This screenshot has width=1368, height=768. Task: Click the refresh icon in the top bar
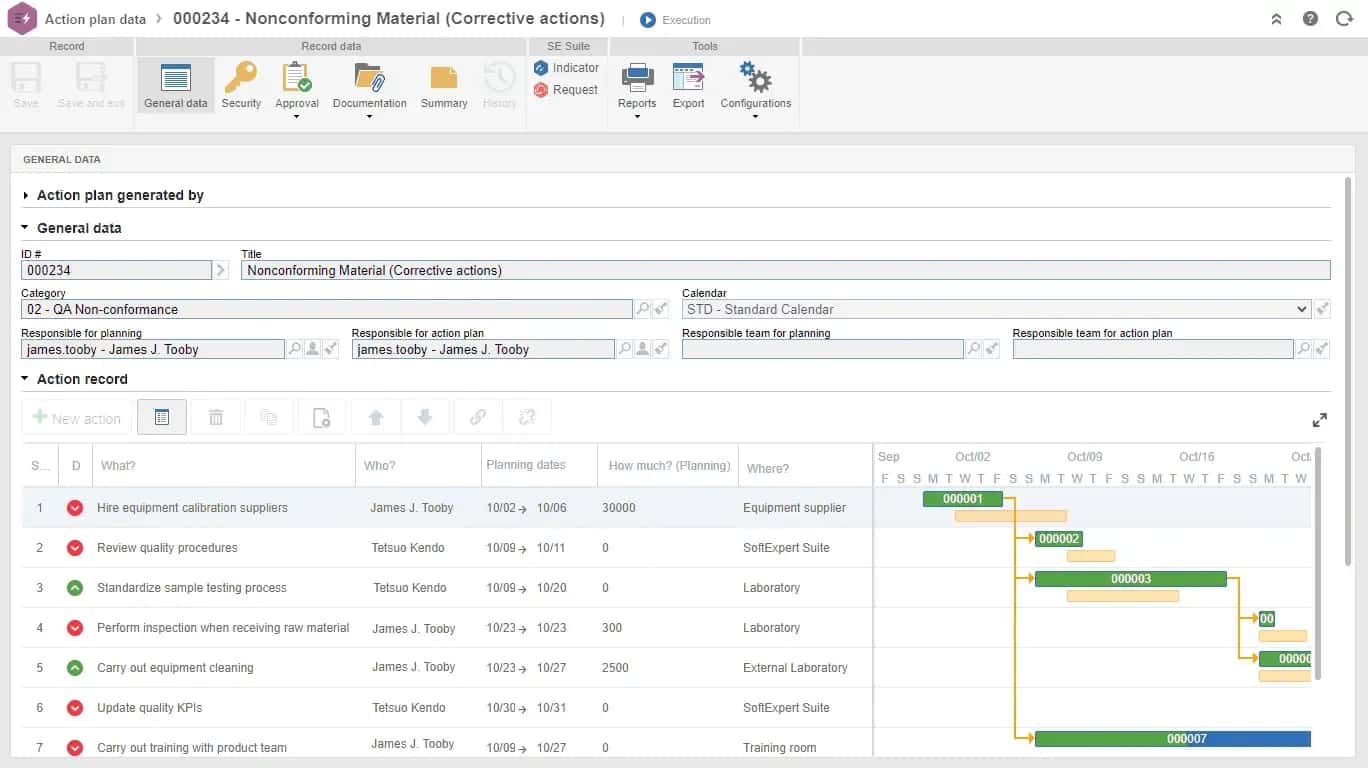coord(1344,19)
